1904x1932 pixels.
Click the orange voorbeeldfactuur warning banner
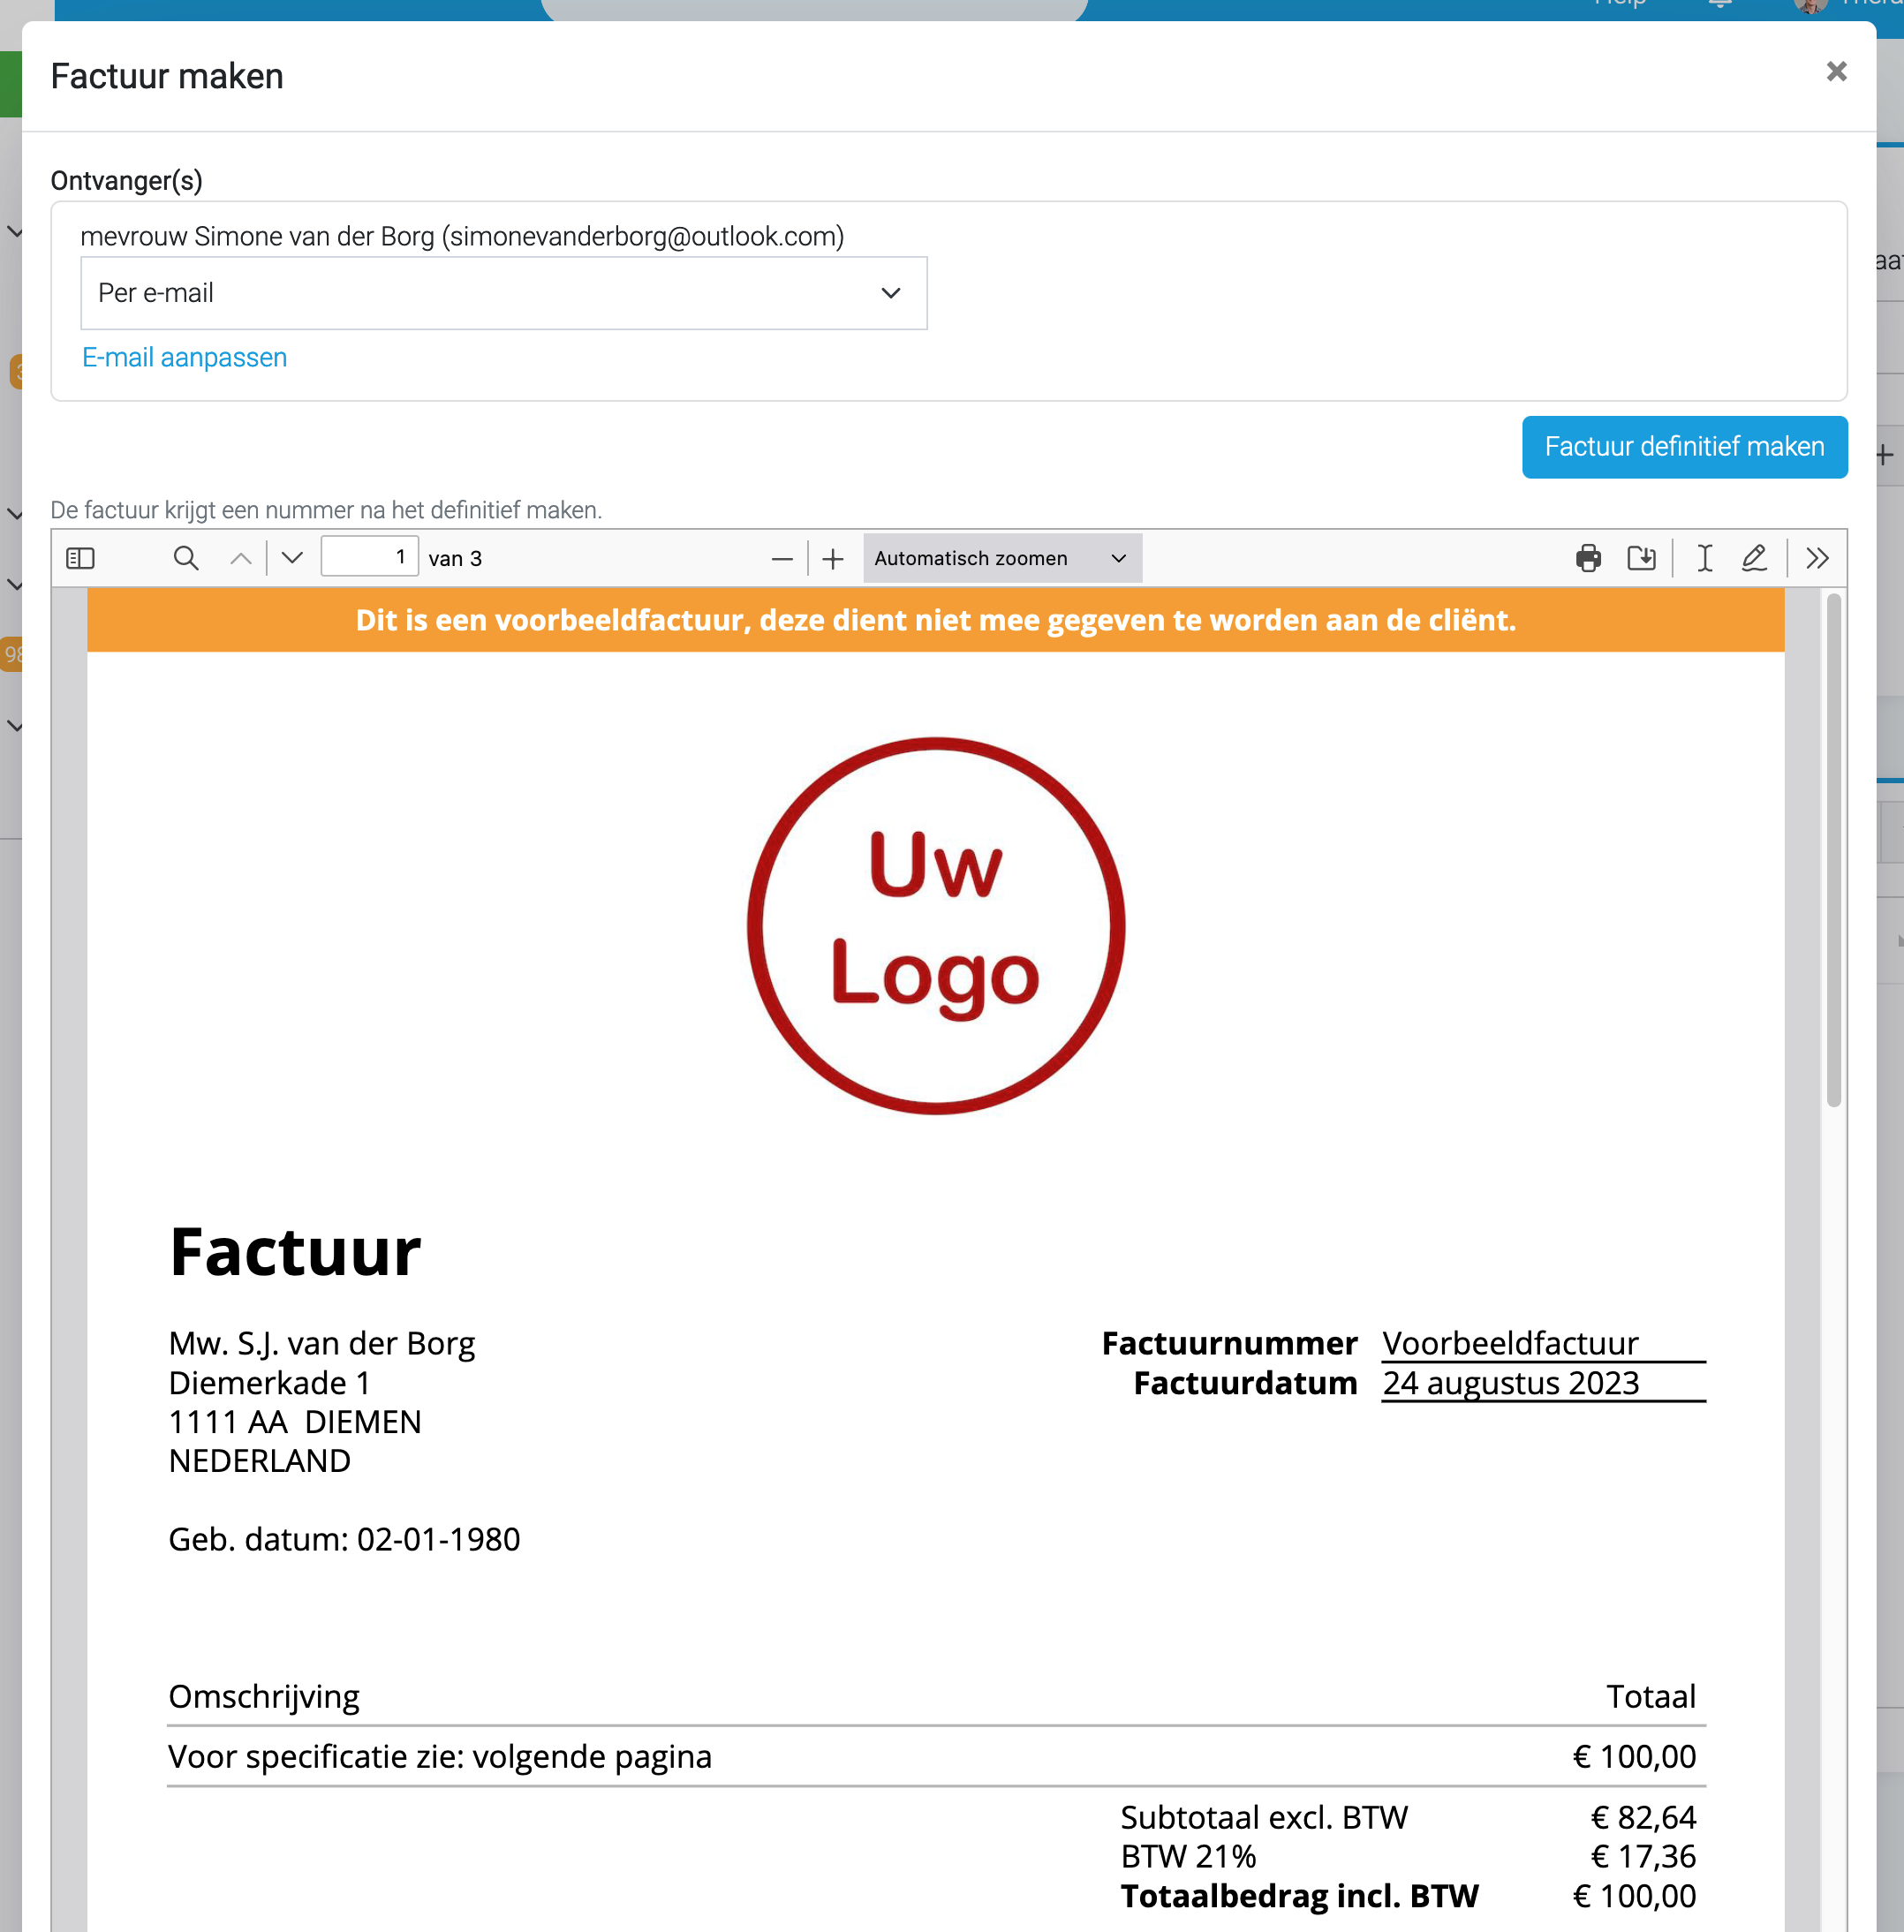coord(935,620)
